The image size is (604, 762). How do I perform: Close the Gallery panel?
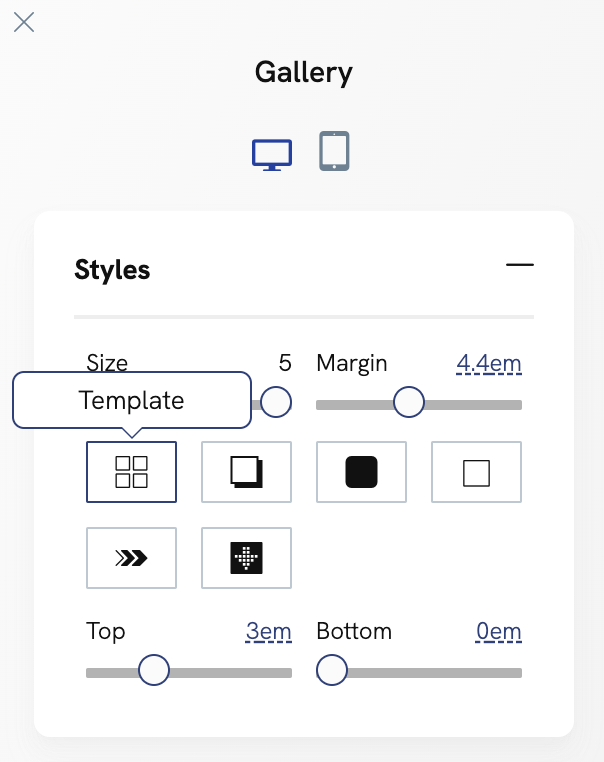pos(24,22)
